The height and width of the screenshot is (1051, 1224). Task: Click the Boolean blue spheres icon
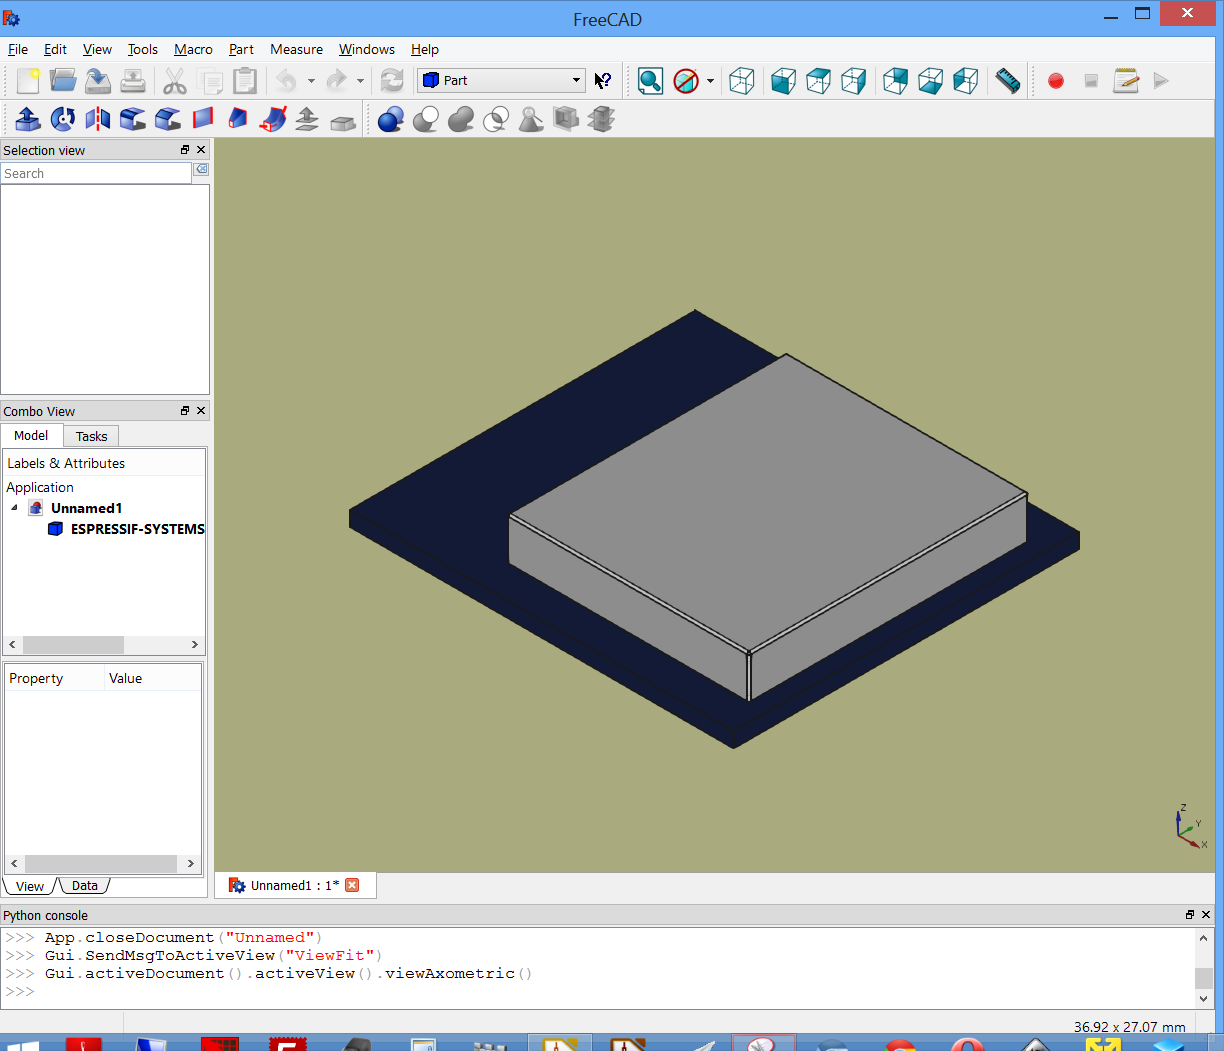tap(391, 119)
